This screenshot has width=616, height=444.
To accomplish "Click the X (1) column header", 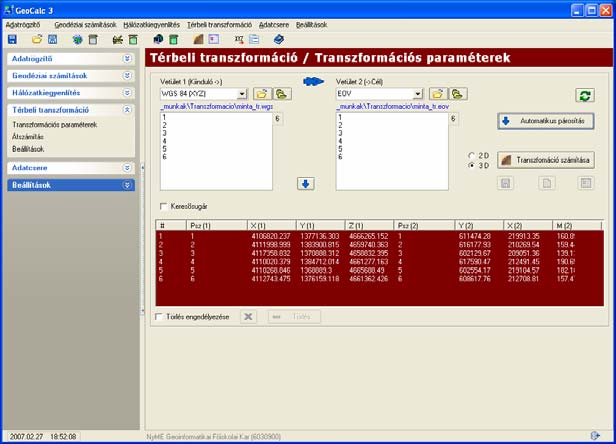I will click(271, 226).
